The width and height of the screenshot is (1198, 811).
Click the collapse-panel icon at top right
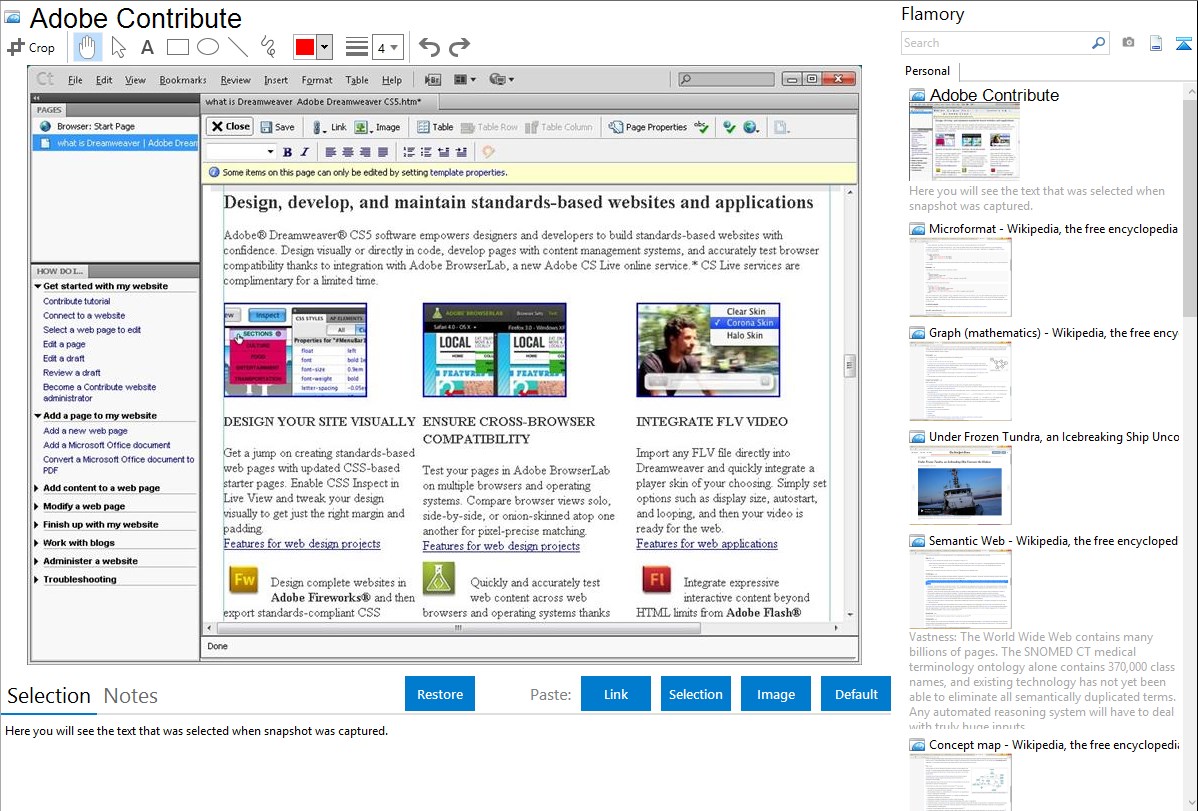tap(1183, 43)
